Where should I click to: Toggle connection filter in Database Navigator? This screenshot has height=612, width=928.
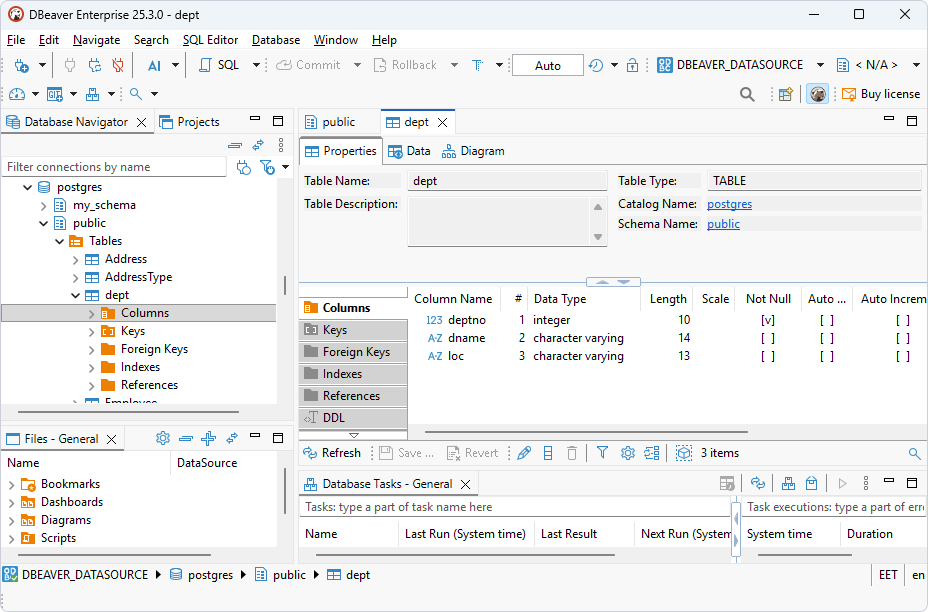click(268, 168)
